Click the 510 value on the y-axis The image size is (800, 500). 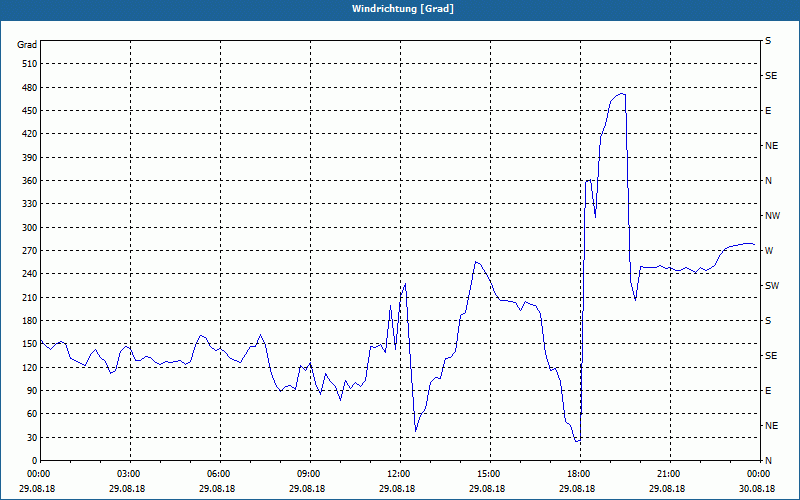[30, 64]
